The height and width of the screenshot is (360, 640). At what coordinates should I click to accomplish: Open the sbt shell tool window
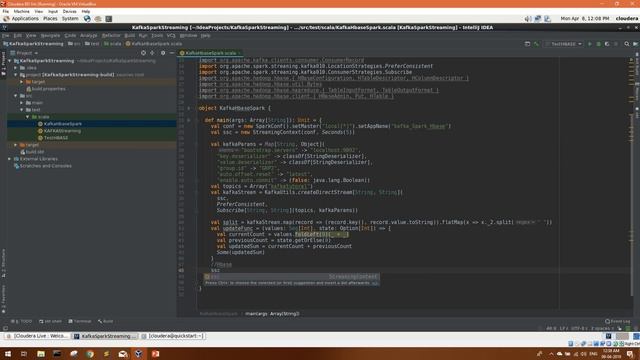click(50, 321)
